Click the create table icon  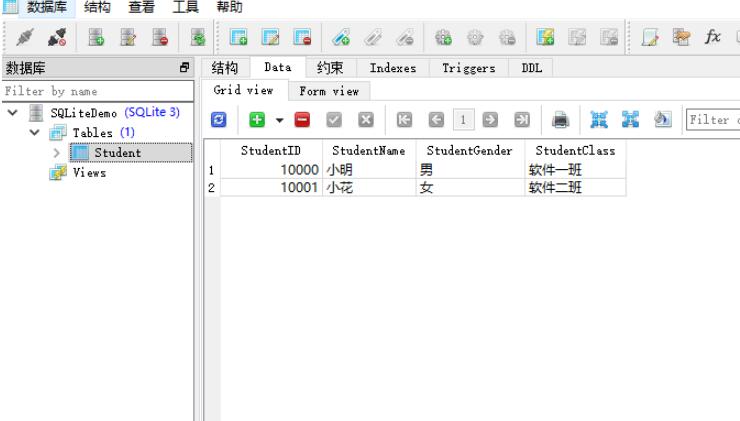(238, 37)
